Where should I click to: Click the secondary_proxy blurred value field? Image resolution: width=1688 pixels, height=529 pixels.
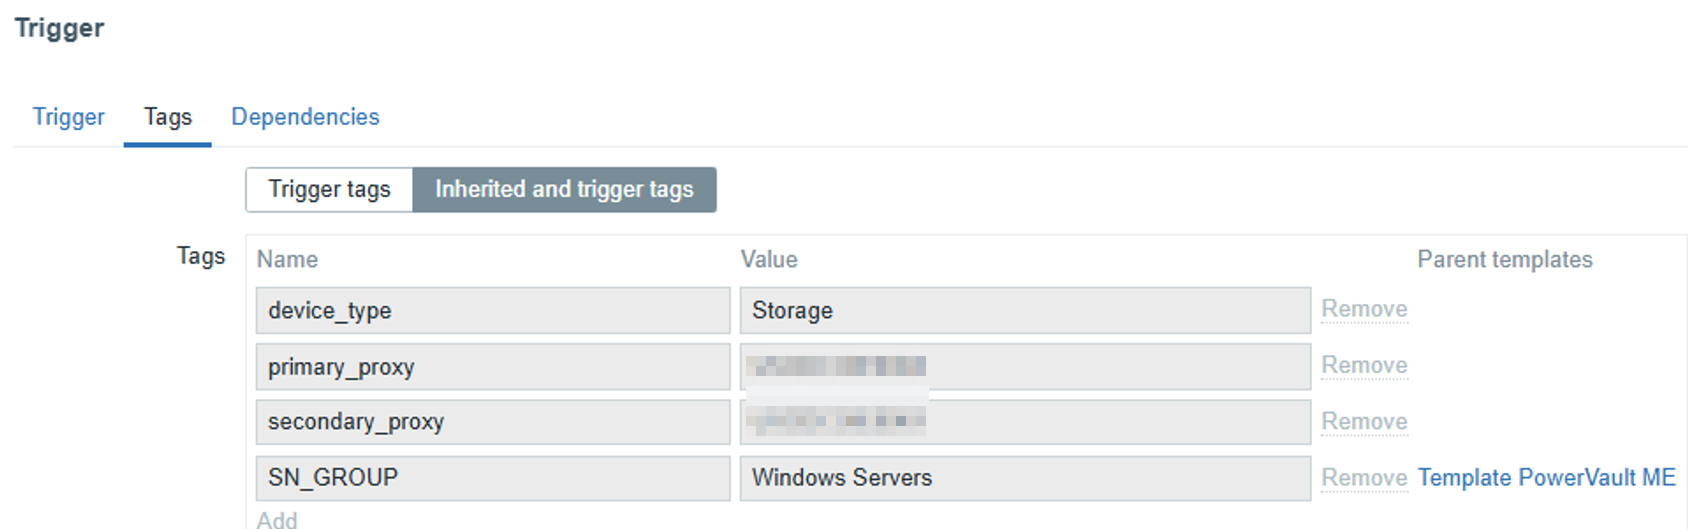pos(1025,422)
